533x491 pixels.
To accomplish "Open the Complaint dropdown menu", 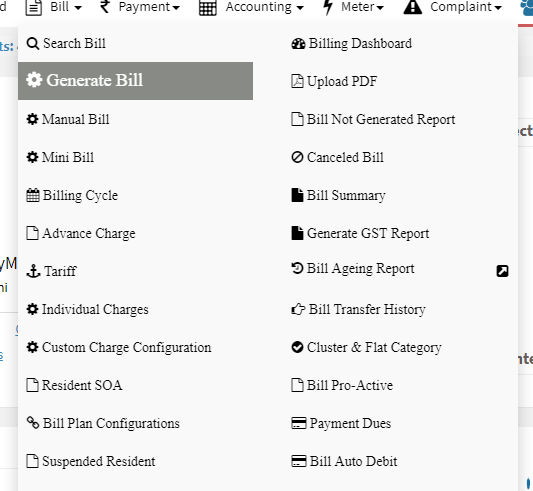I will click(x=453, y=7).
